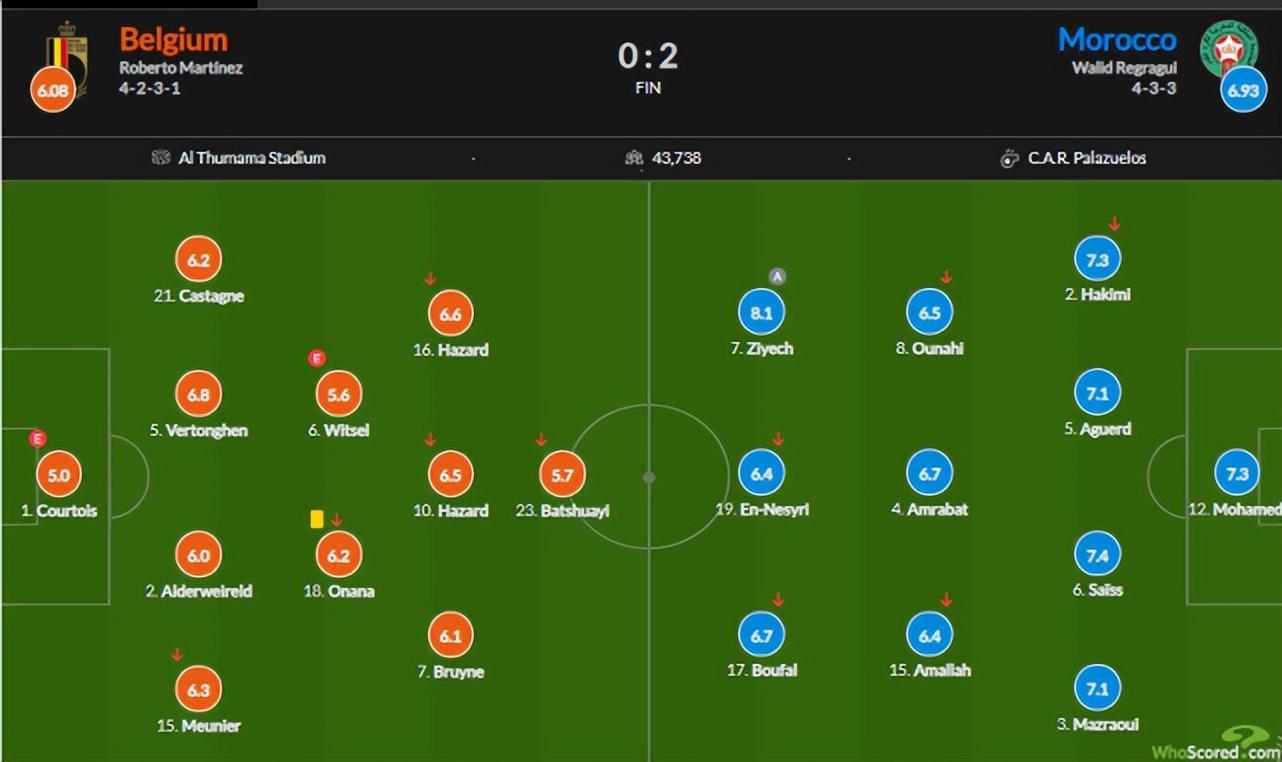This screenshot has width=1282, height=762.
Task: Click Saiss's 7.4 rating circle
Action: click(x=1097, y=555)
